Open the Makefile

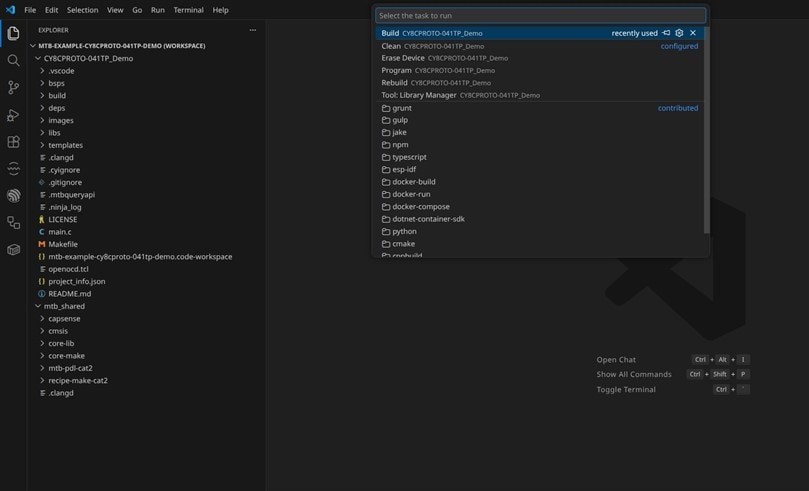[x=147, y=244]
